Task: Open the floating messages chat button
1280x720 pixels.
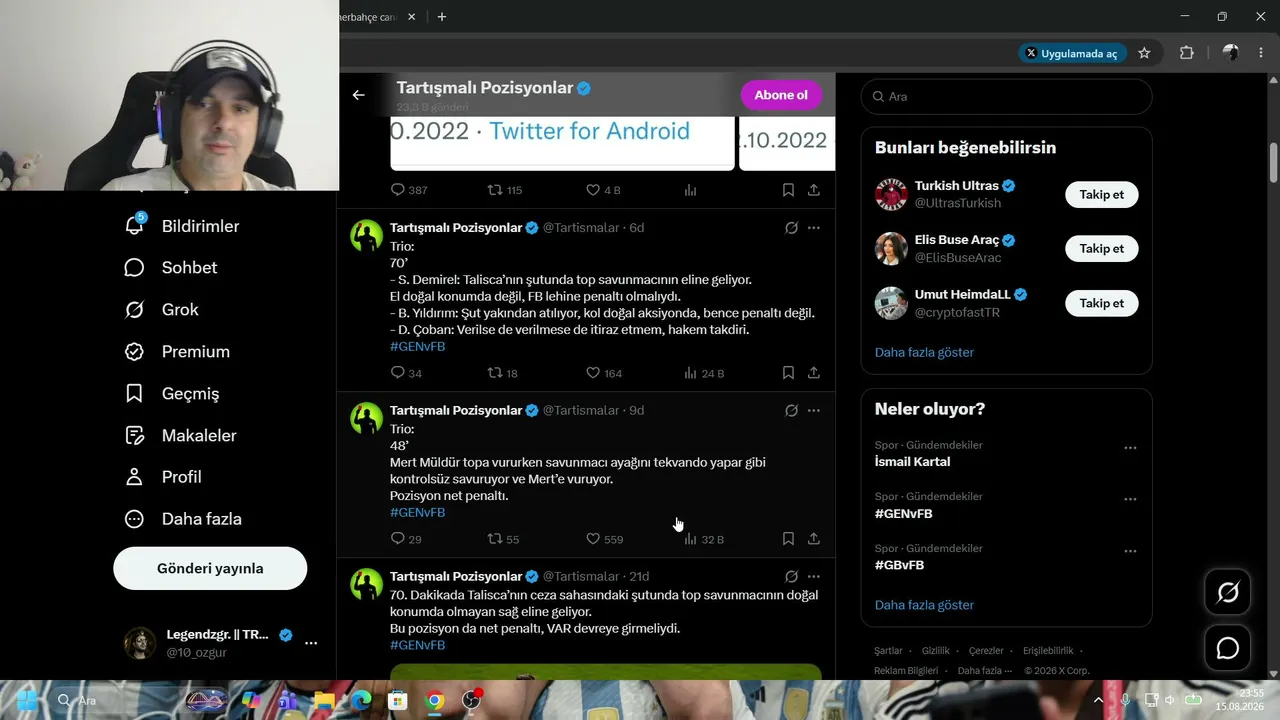Action: 1228,649
